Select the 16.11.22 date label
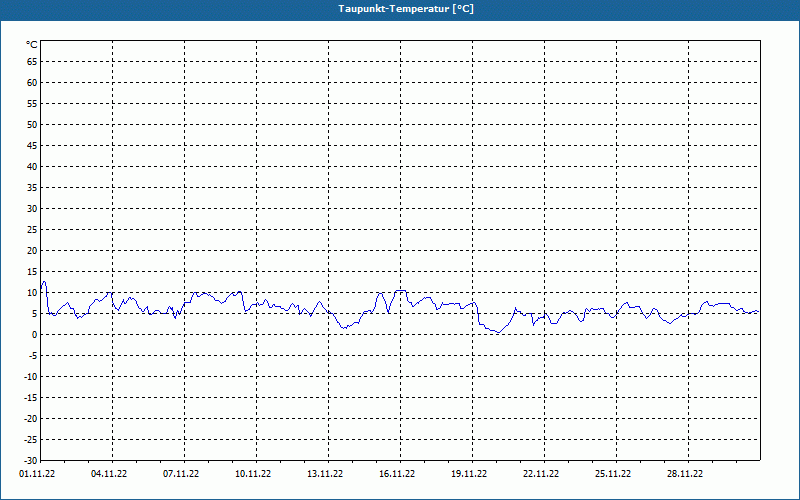This screenshot has width=800, height=500. 397,474
